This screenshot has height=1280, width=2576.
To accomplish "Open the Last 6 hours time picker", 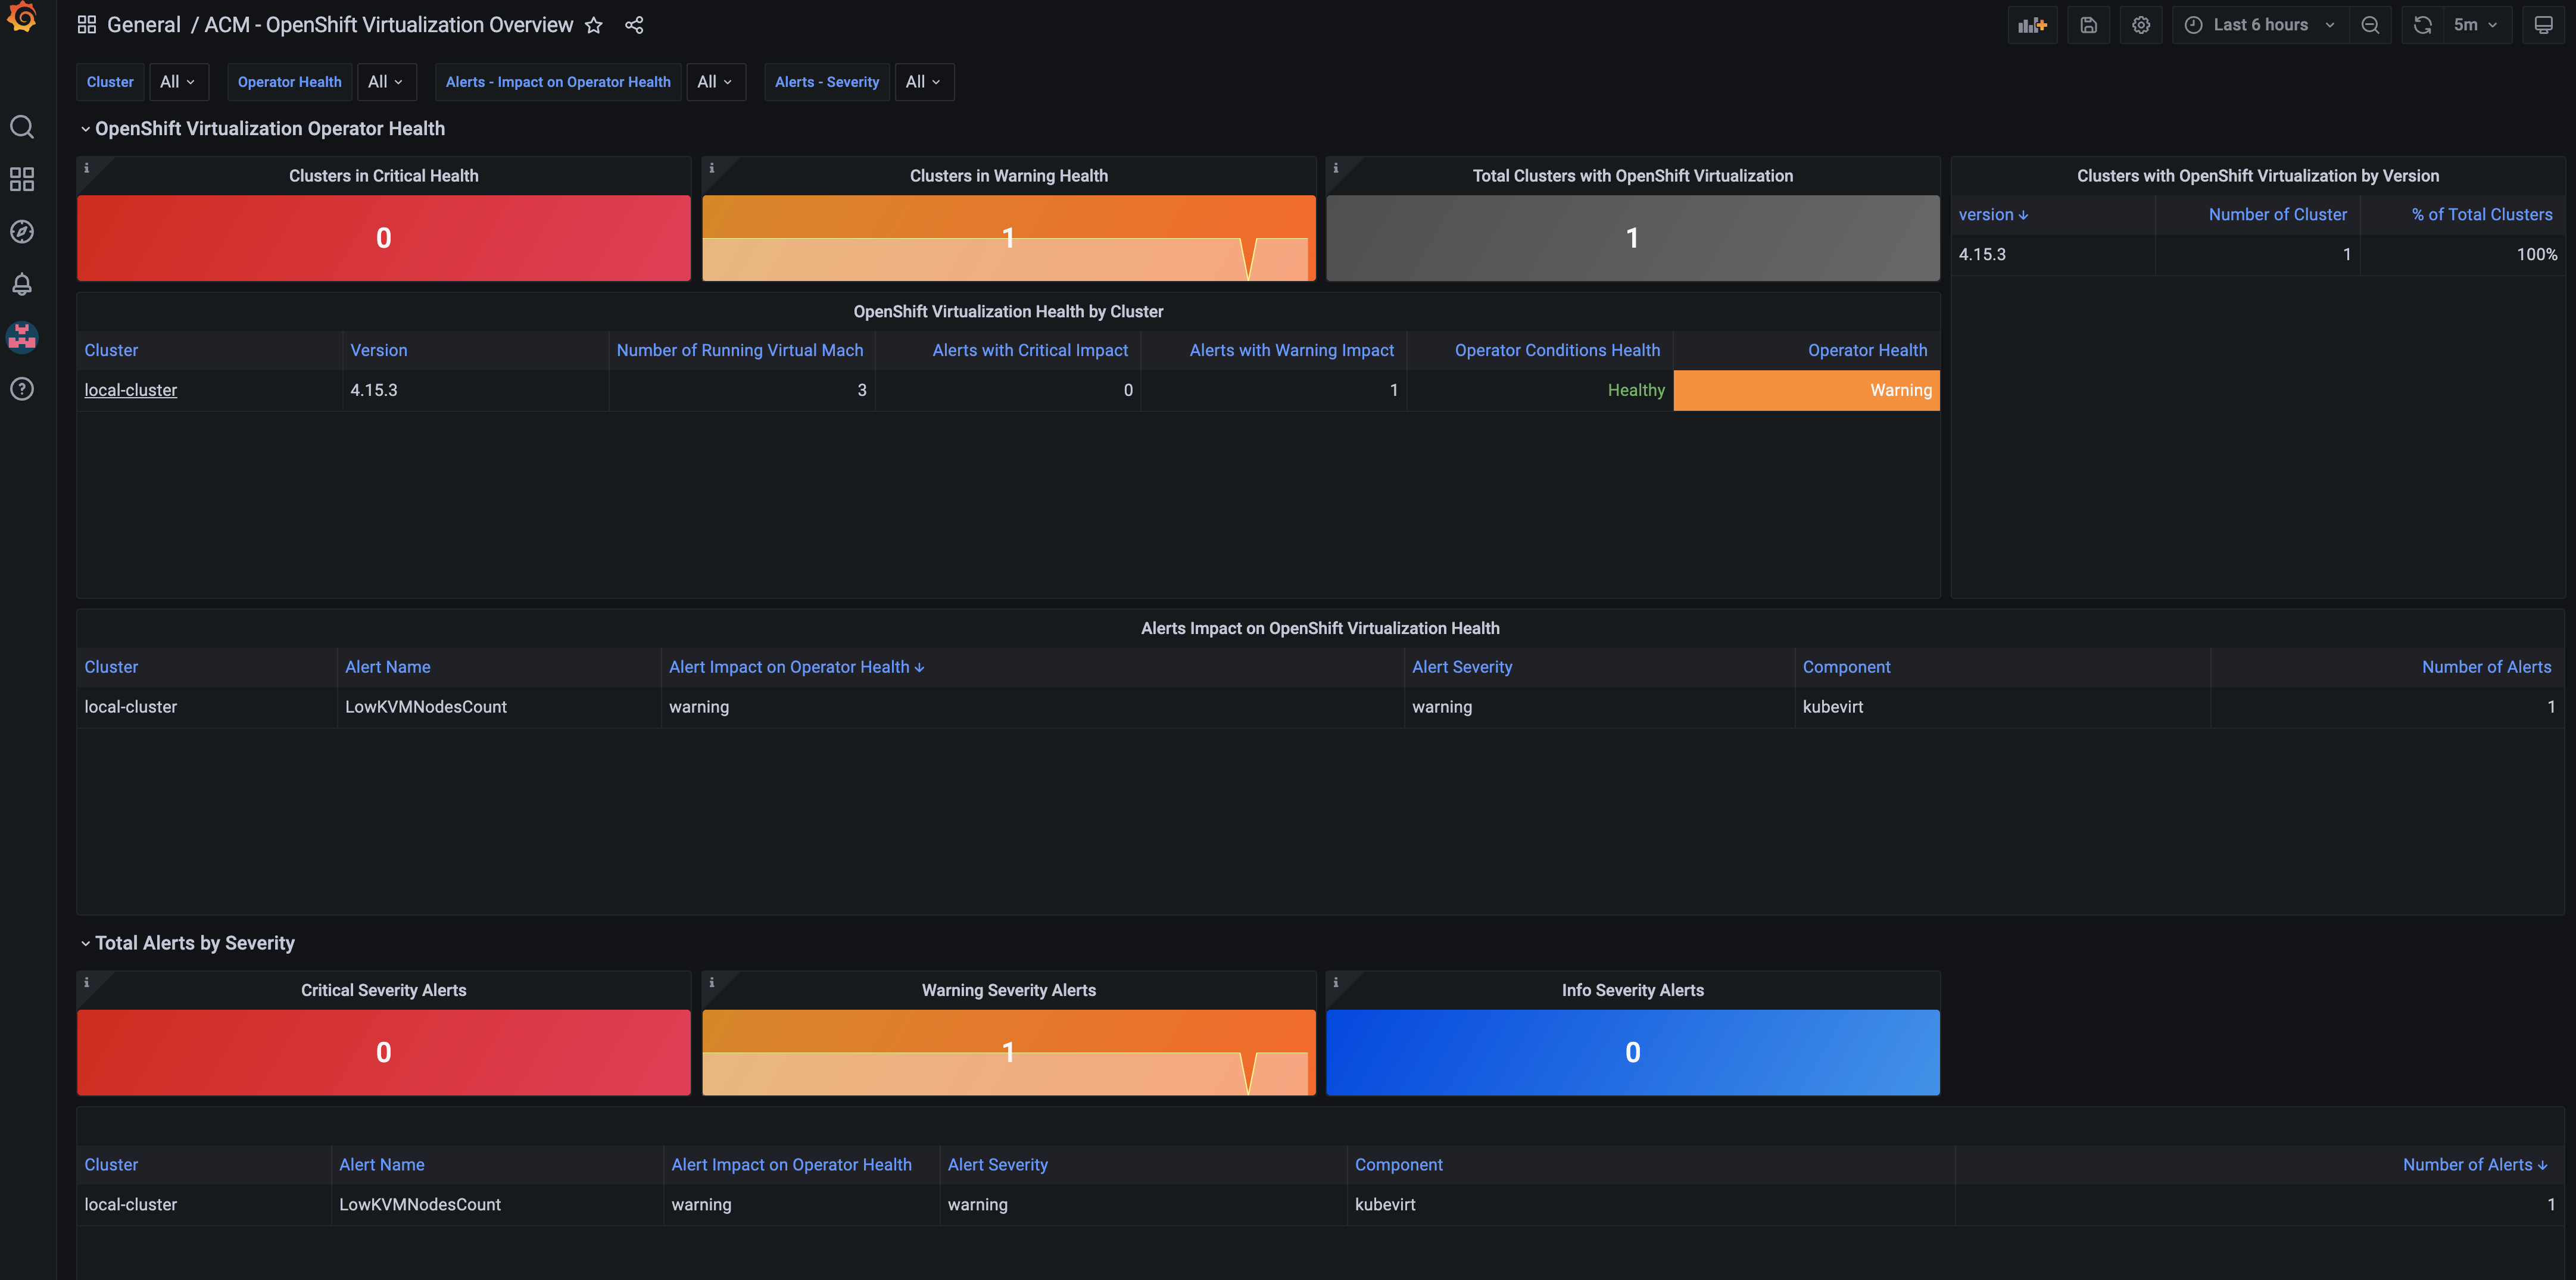I will click(2260, 25).
